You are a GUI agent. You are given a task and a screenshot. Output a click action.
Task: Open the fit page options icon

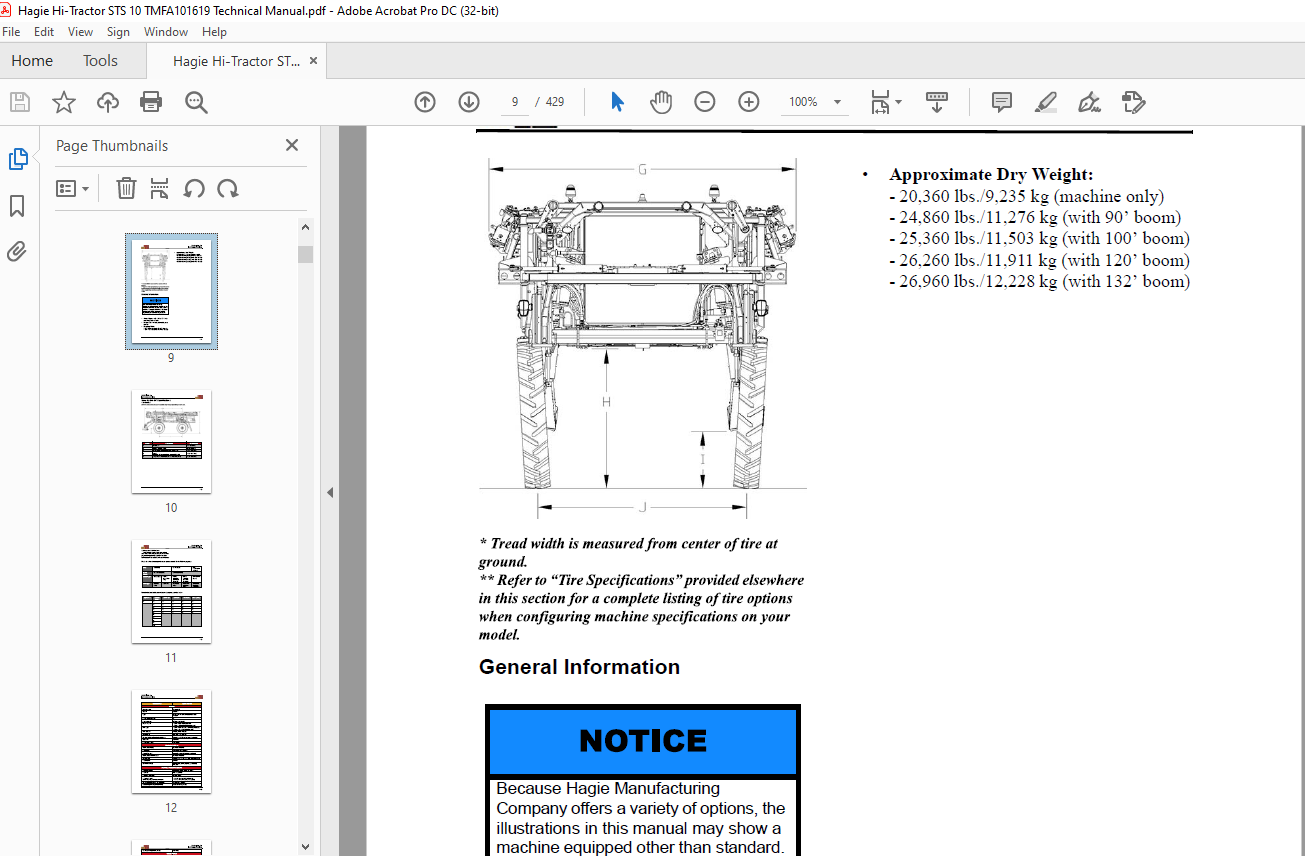(885, 102)
